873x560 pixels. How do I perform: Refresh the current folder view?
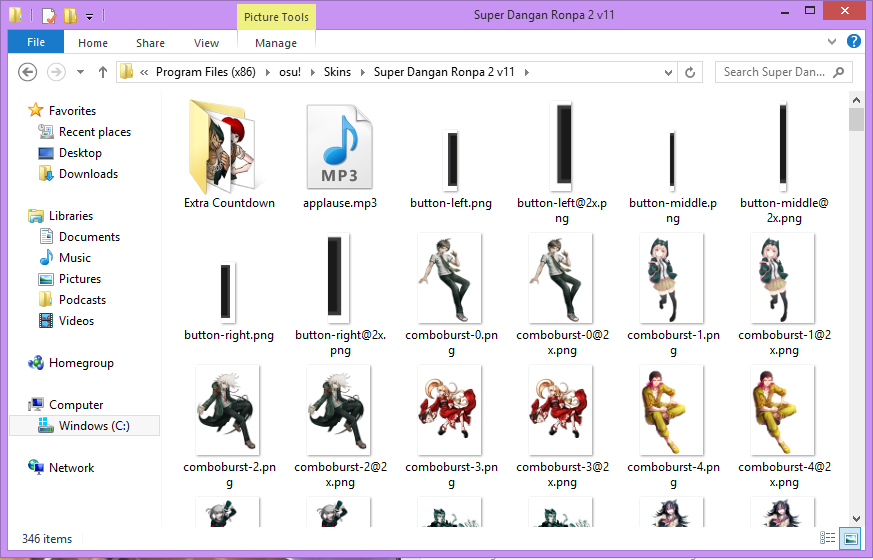pyautogui.click(x=690, y=72)
